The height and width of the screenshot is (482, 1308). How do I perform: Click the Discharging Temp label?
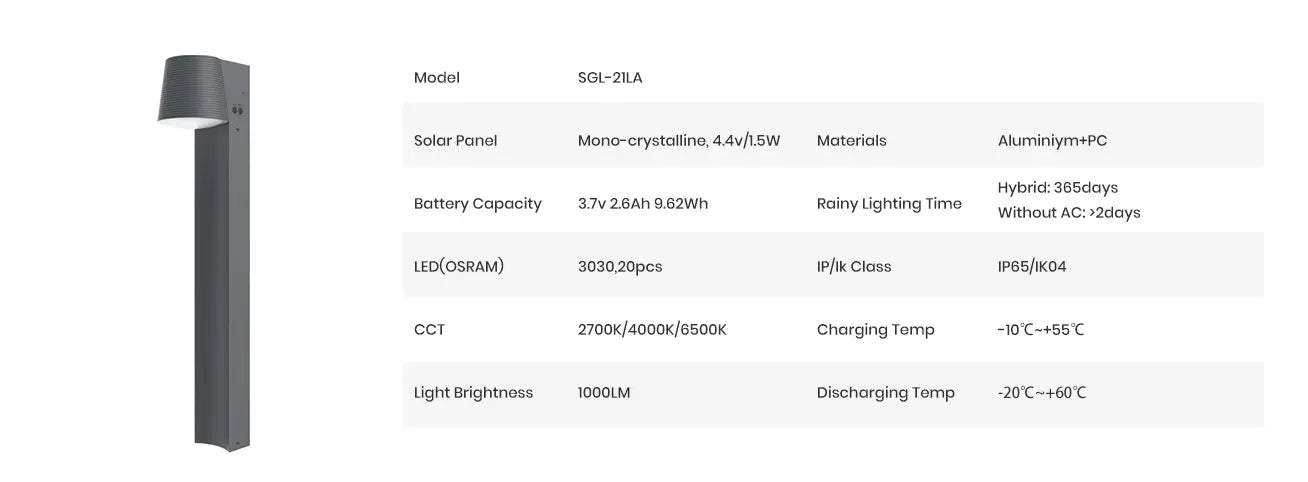[x=885, y=393]
